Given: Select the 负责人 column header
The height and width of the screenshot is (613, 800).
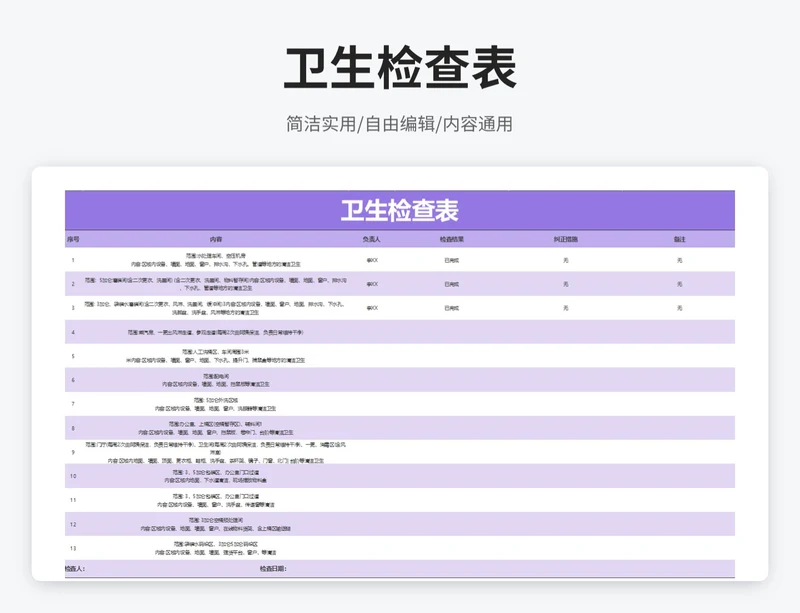Looking at the screenshot, I should (371, 239).
